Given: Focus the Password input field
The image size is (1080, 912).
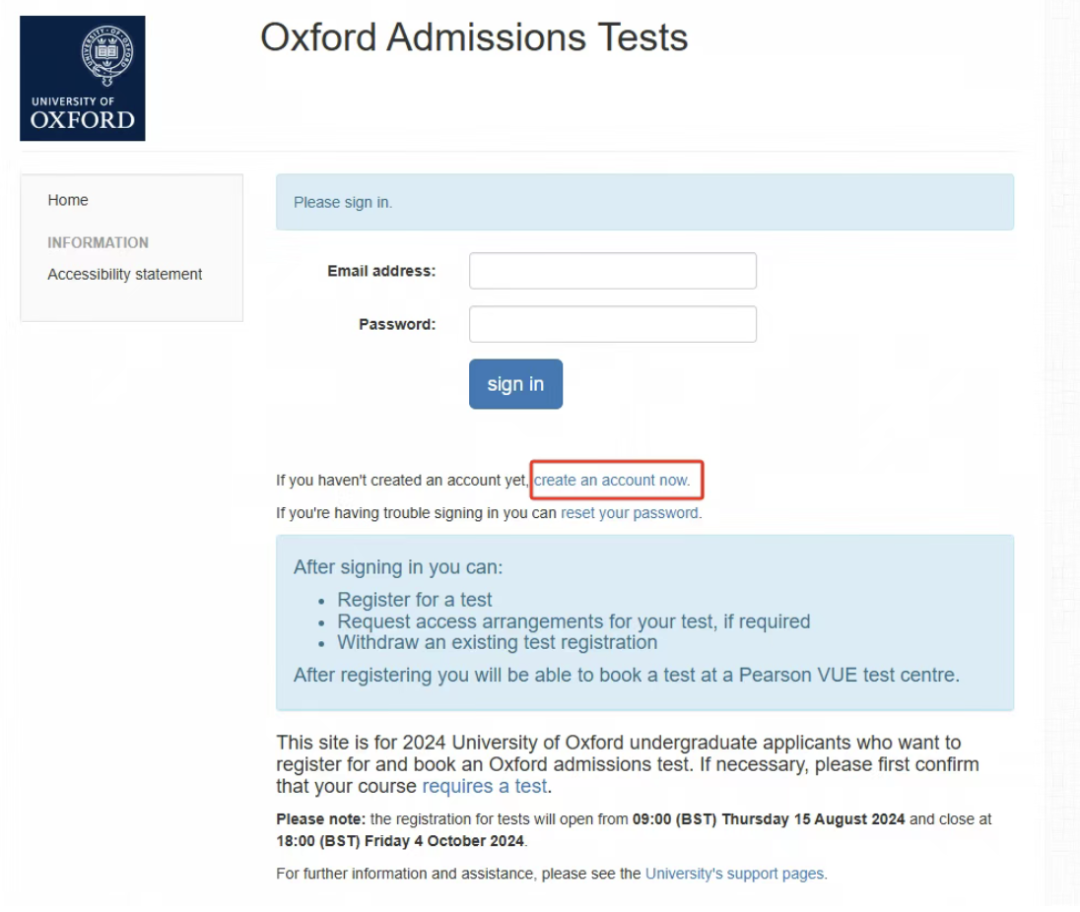Looking at the screenshot, I should (612, 324).
